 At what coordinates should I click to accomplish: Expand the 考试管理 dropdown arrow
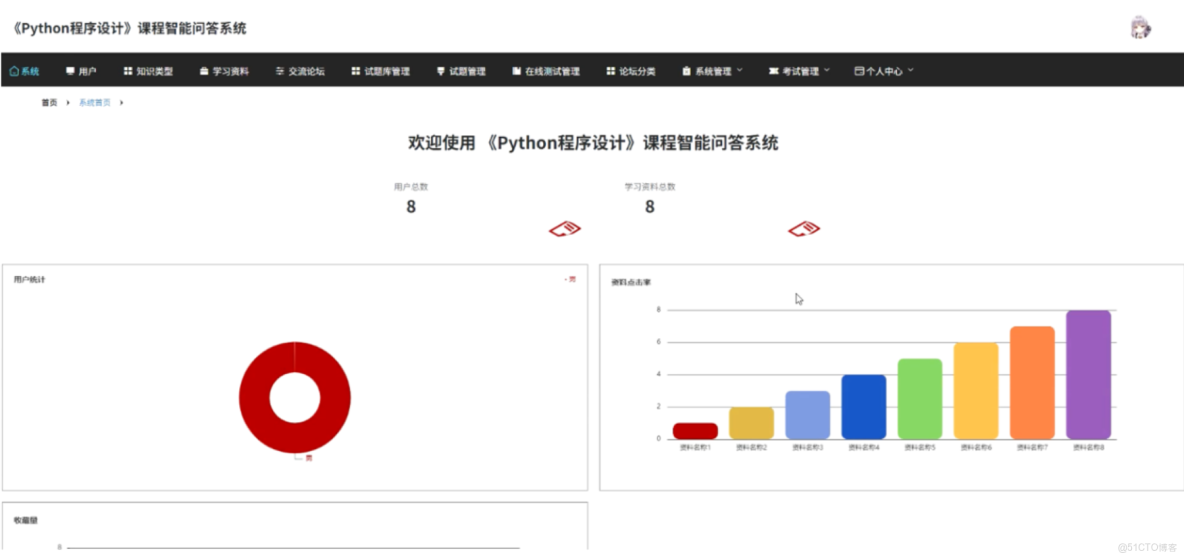pos(826,71)
